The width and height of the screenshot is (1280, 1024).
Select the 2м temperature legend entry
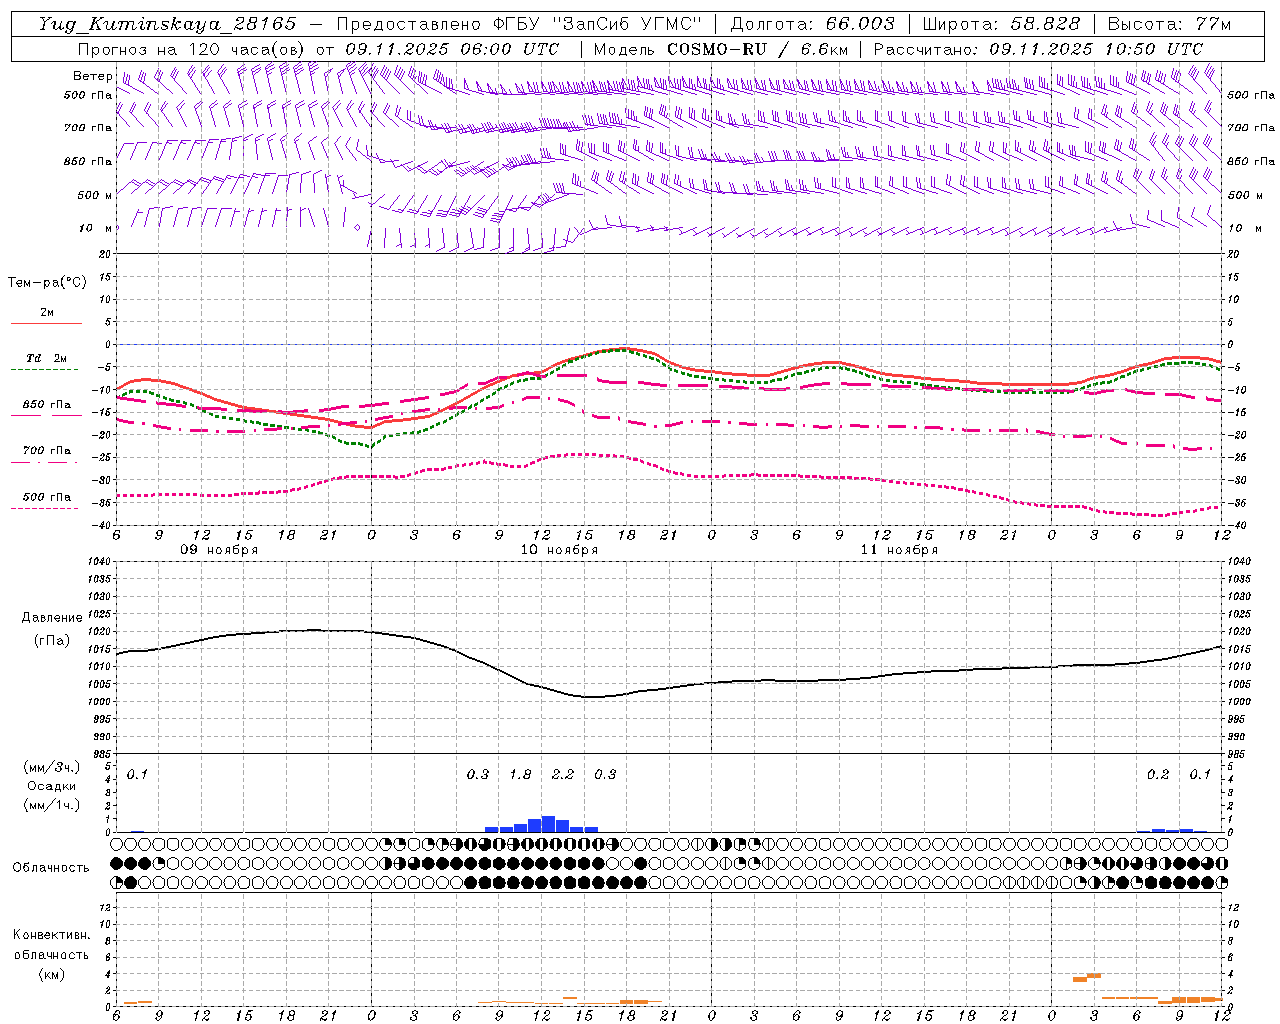46,316
